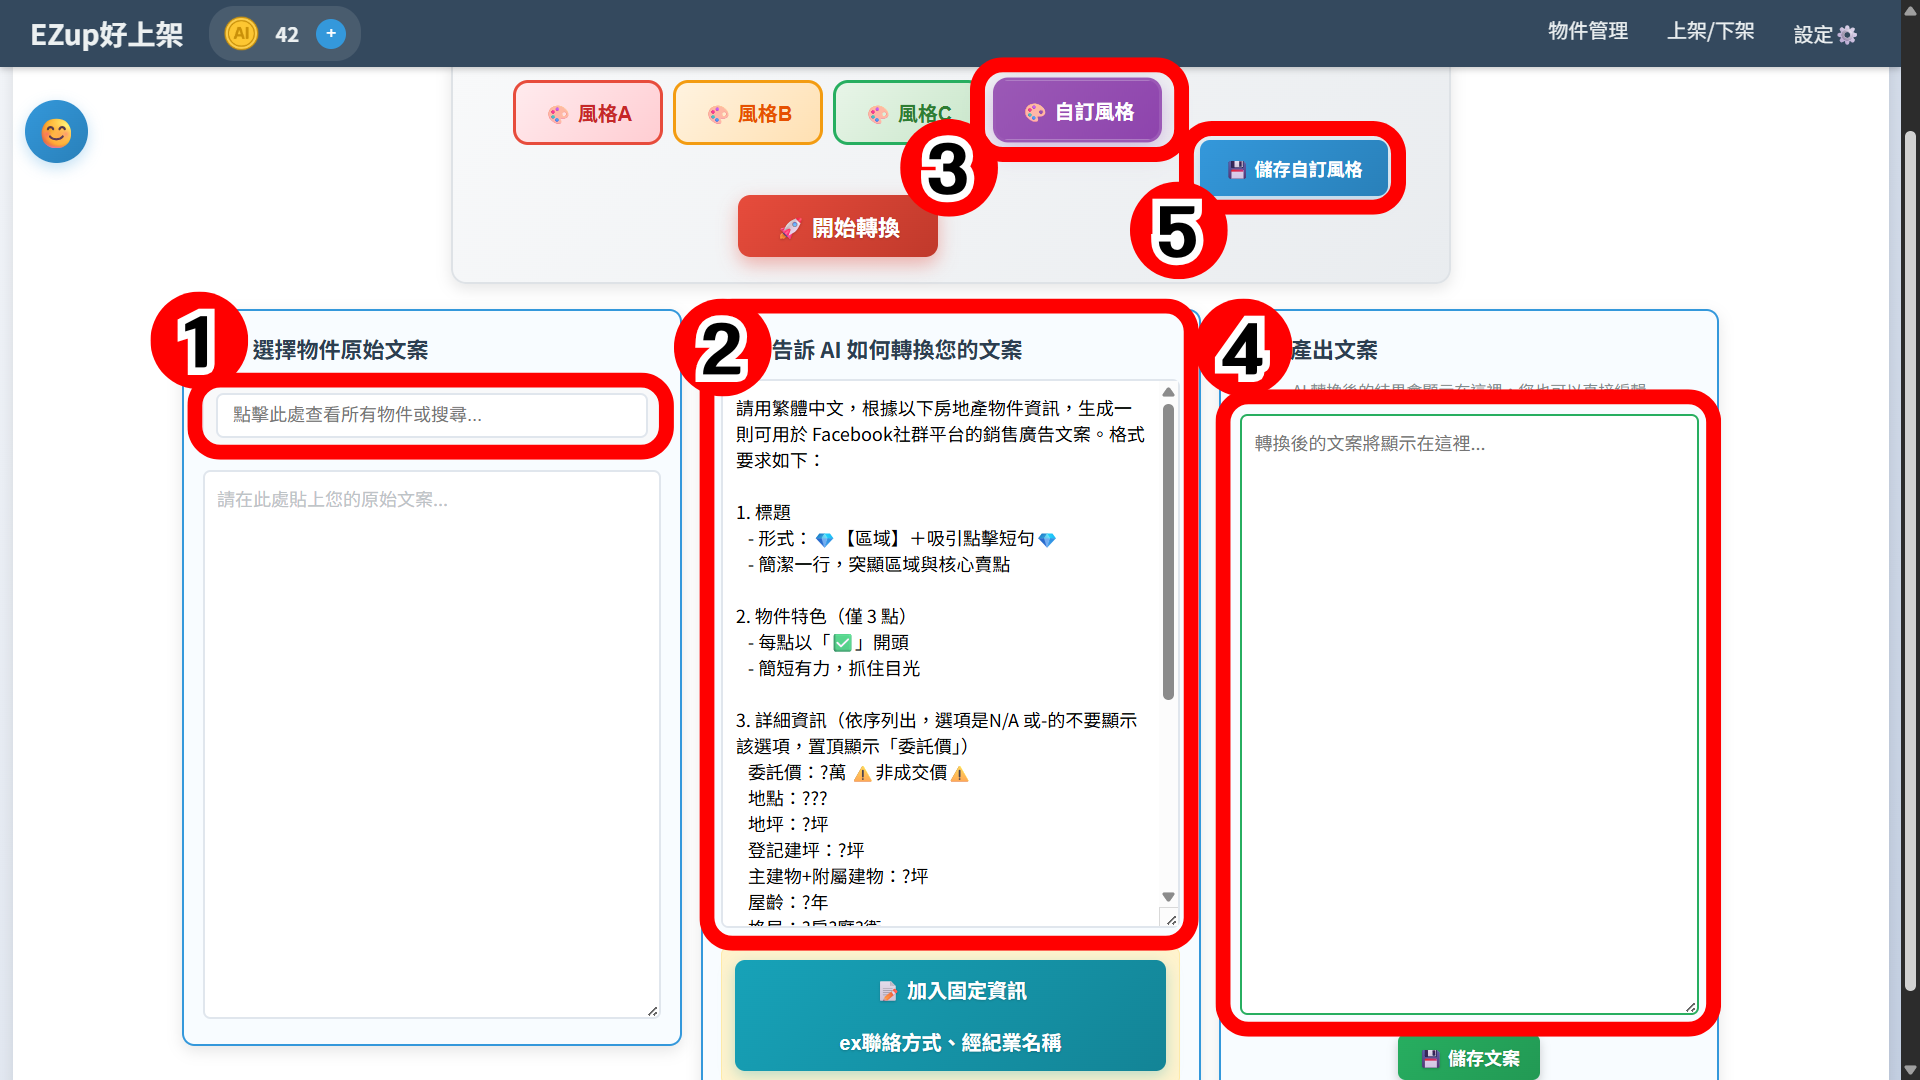Select the 風格A style

tap(588, 113)
